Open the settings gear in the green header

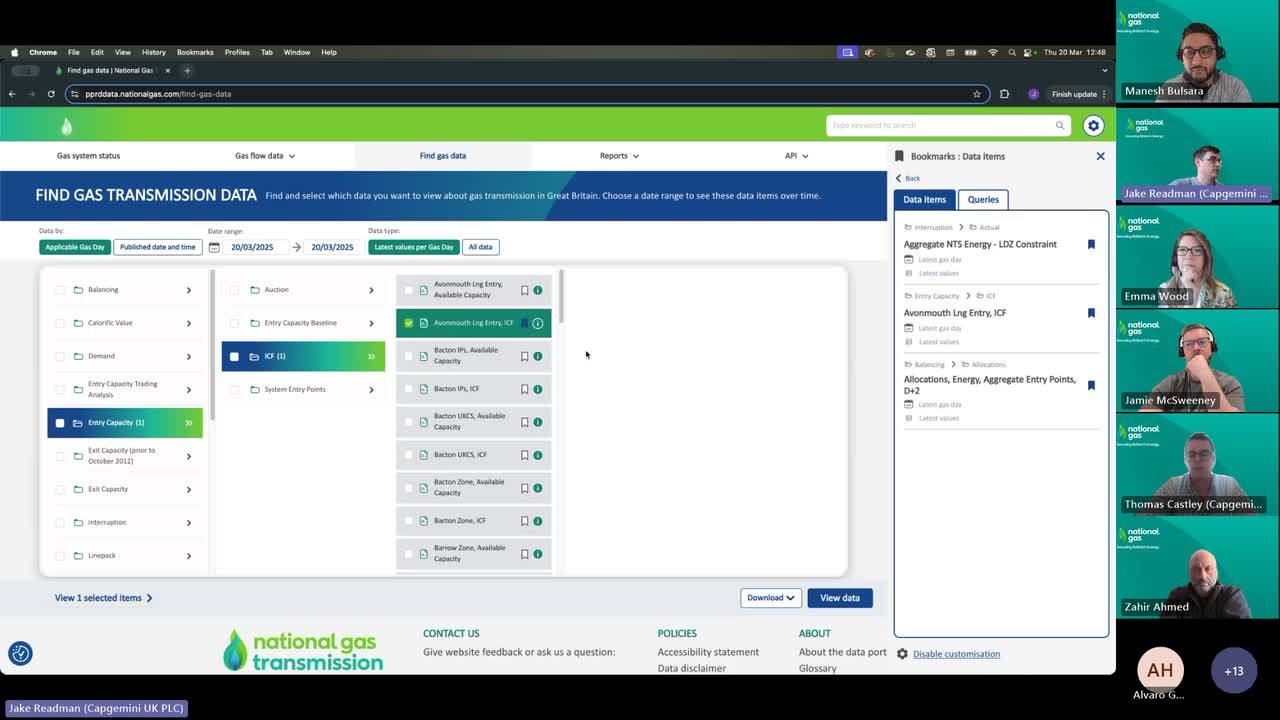1093,125
